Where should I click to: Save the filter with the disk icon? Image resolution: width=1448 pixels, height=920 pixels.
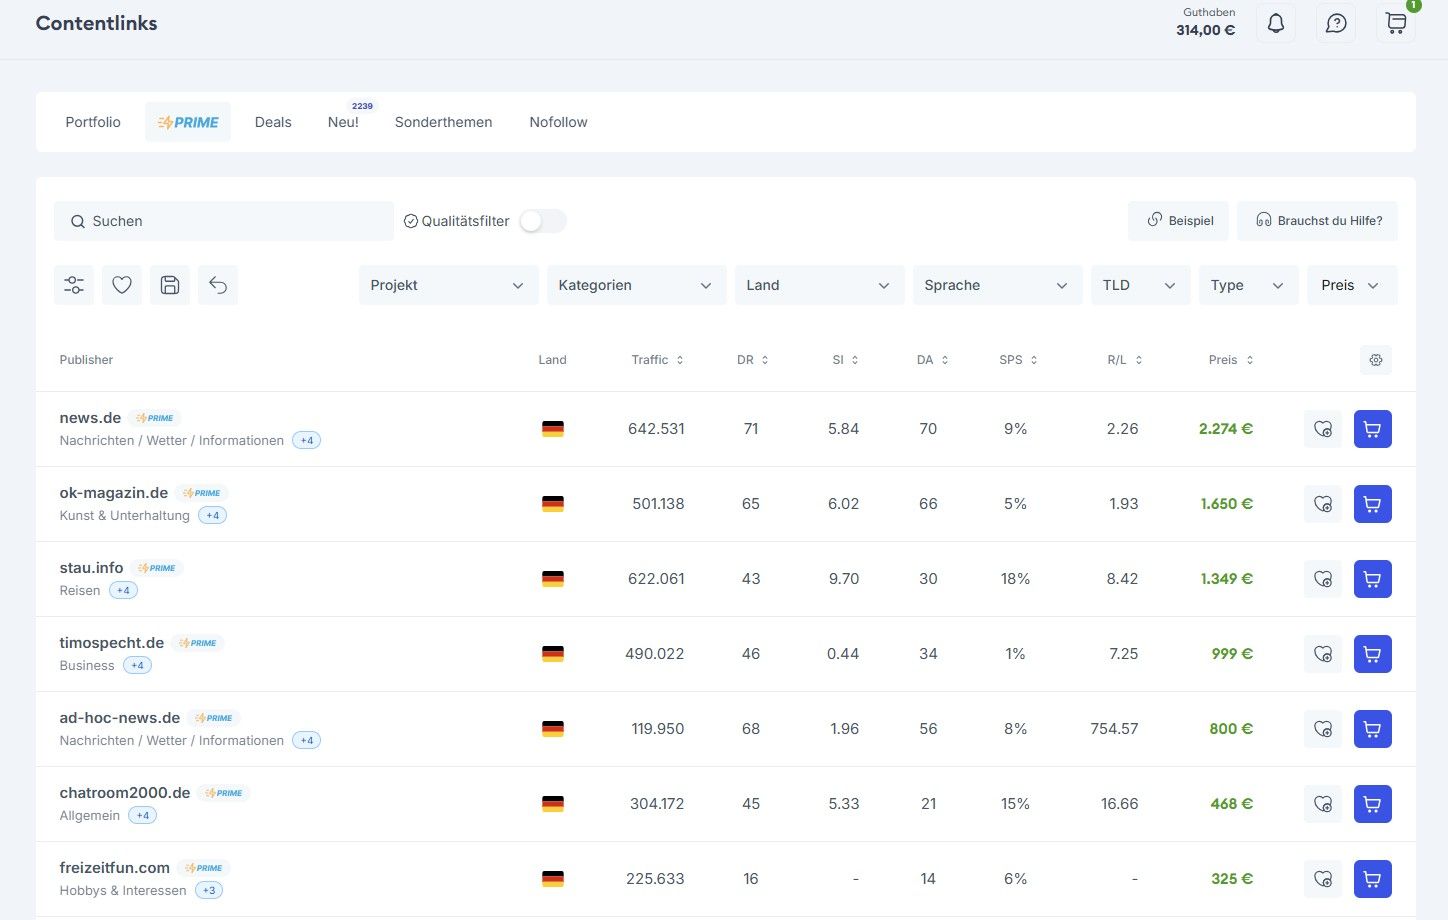tap(170, 285)
